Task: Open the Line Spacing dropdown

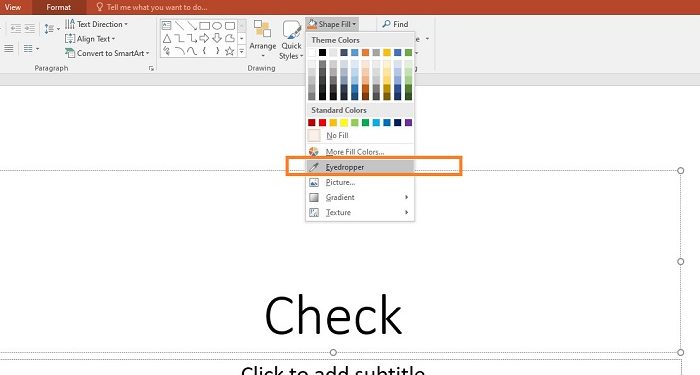Action: tap(52, 29)
